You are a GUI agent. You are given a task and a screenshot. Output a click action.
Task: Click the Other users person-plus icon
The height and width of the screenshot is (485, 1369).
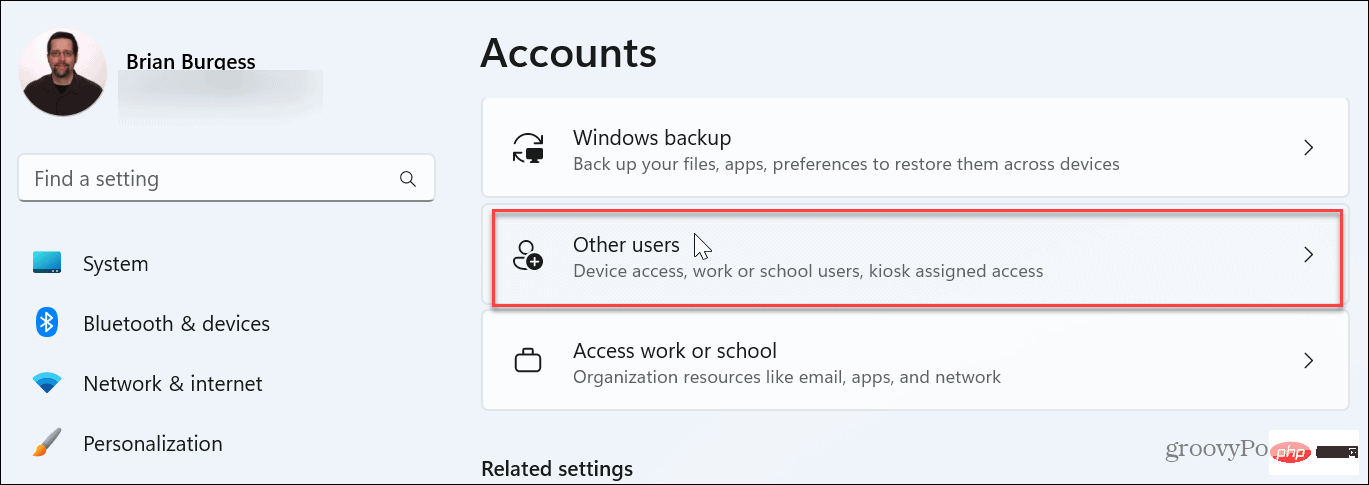point(527,255)
